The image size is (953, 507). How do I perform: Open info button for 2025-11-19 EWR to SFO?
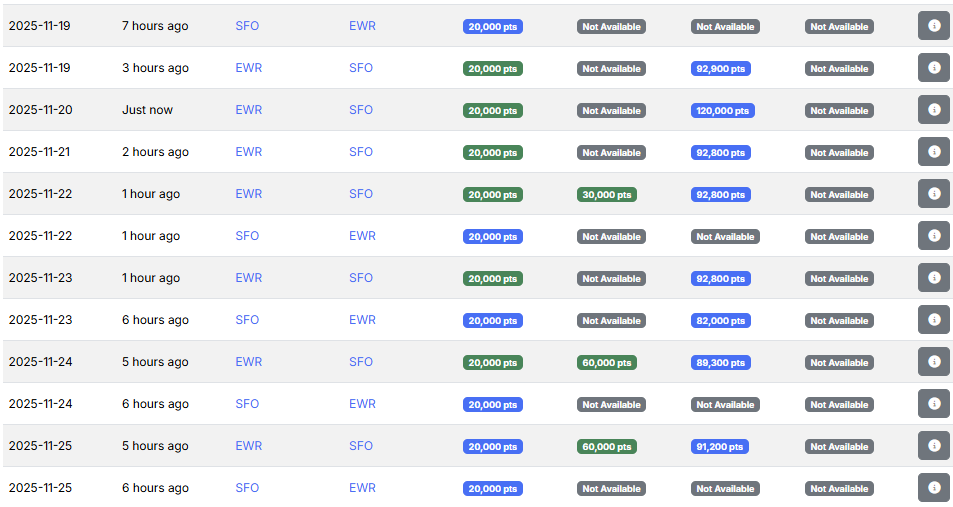click(x=933, y=68)
